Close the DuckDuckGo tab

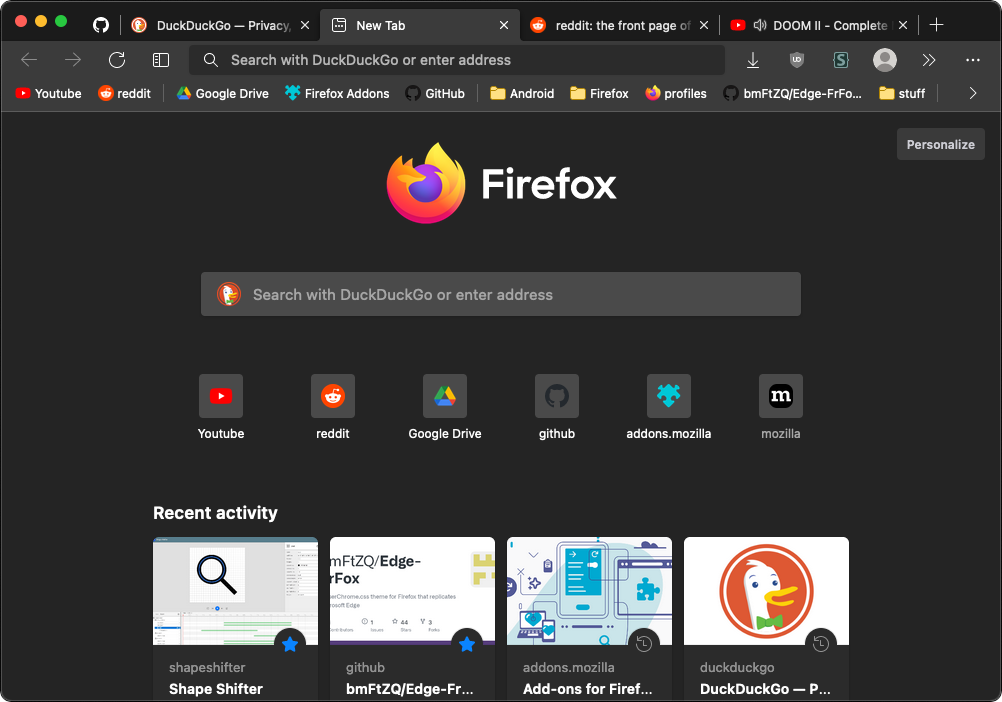(x=305, y=26)
